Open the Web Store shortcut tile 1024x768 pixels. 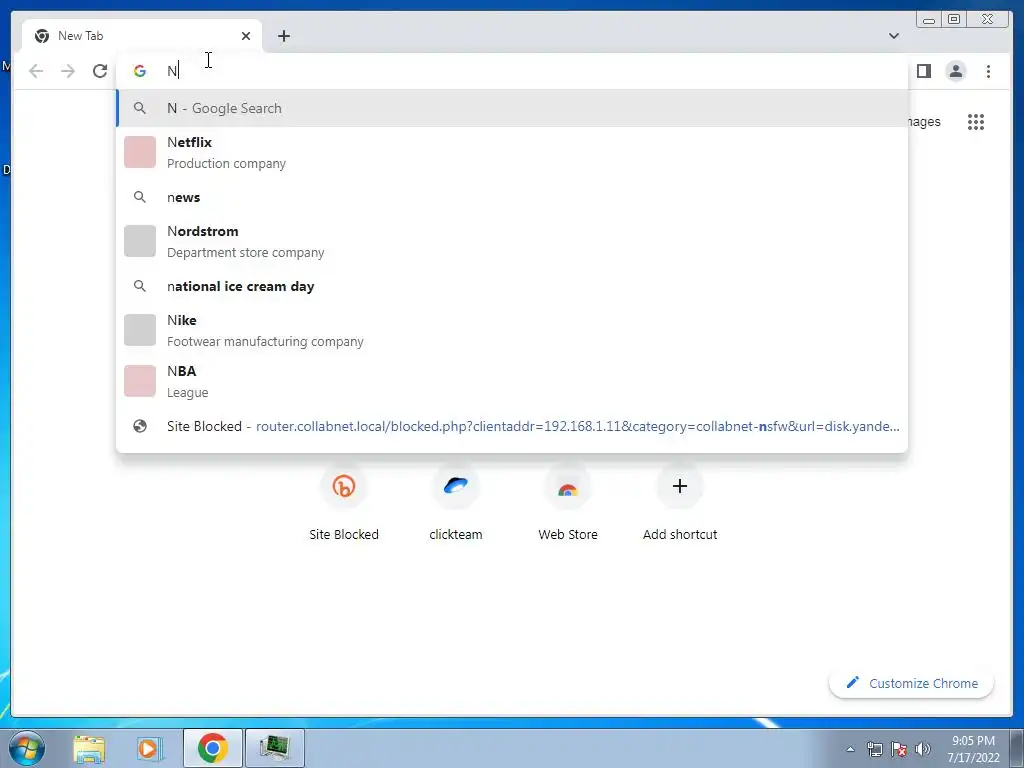click(x=568, y=503)
